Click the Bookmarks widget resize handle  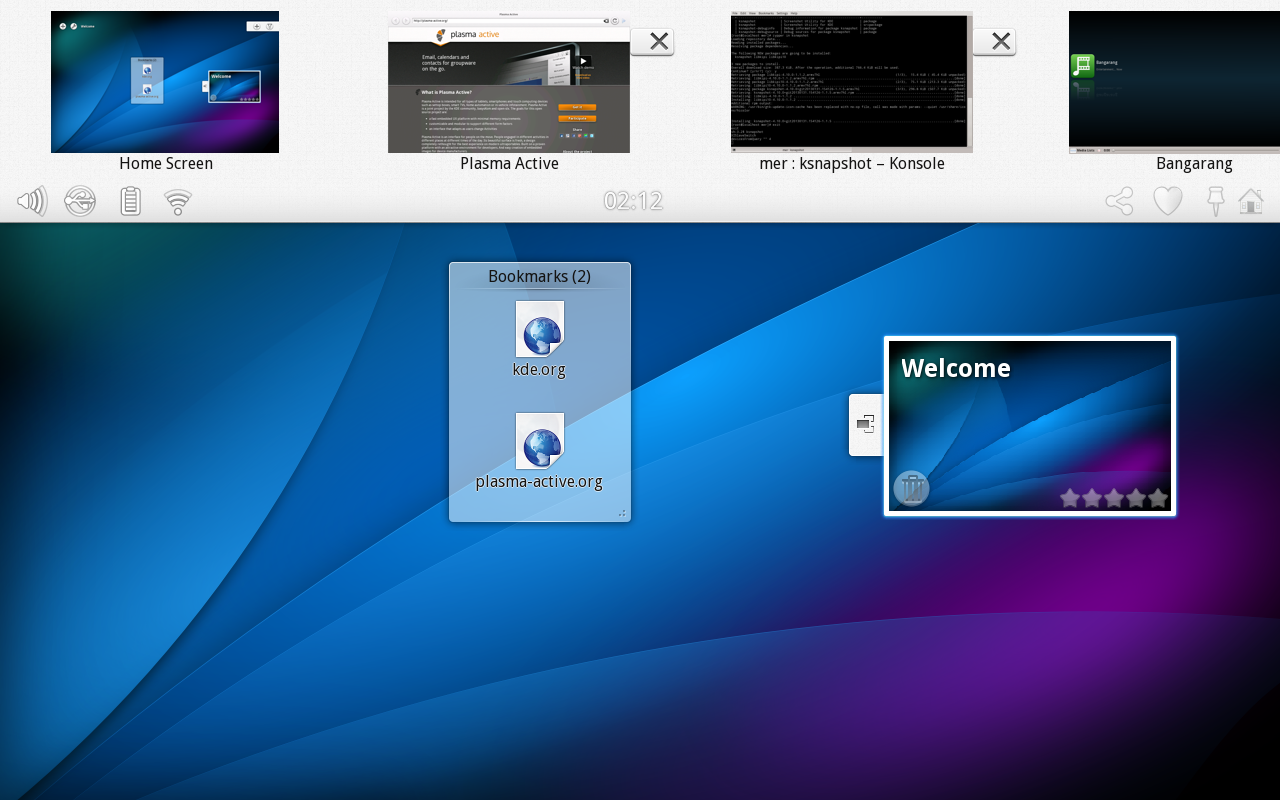[621, 513]
